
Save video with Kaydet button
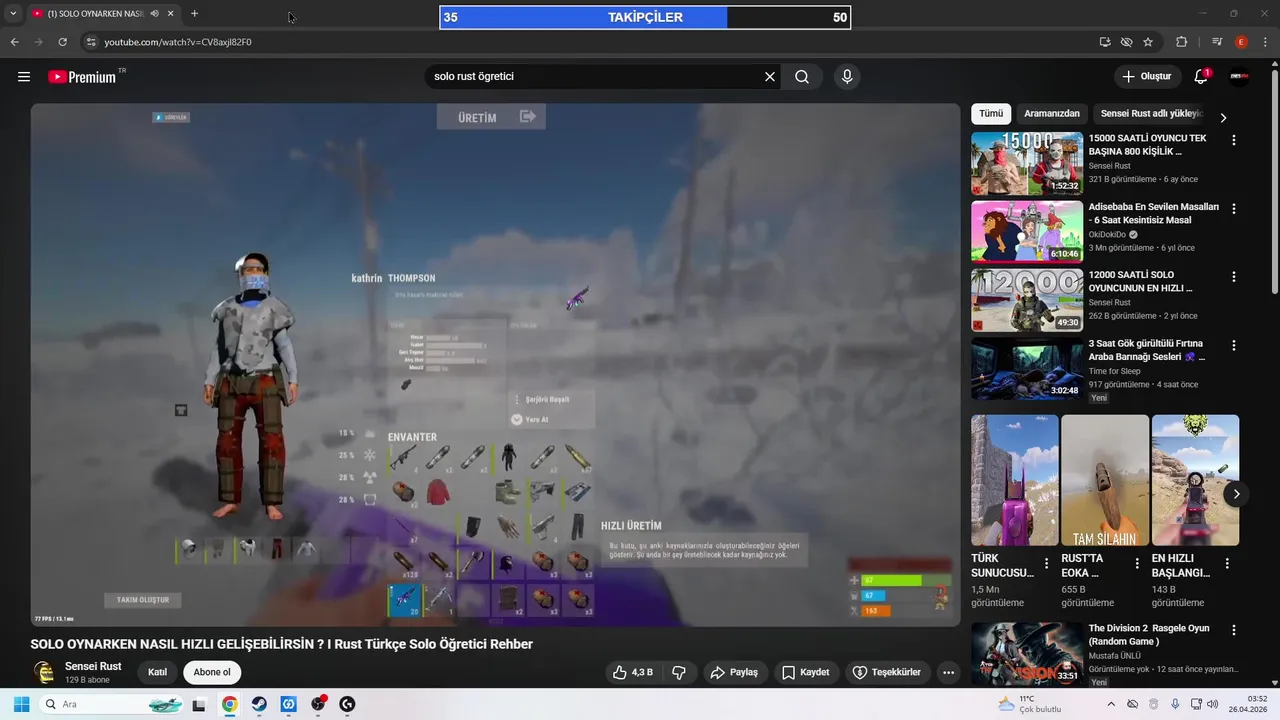(x=806, y=672)
